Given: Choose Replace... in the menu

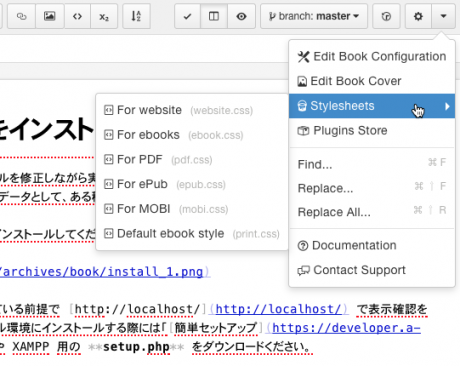Looking at the screenshot, I should [x=372, y=188].
